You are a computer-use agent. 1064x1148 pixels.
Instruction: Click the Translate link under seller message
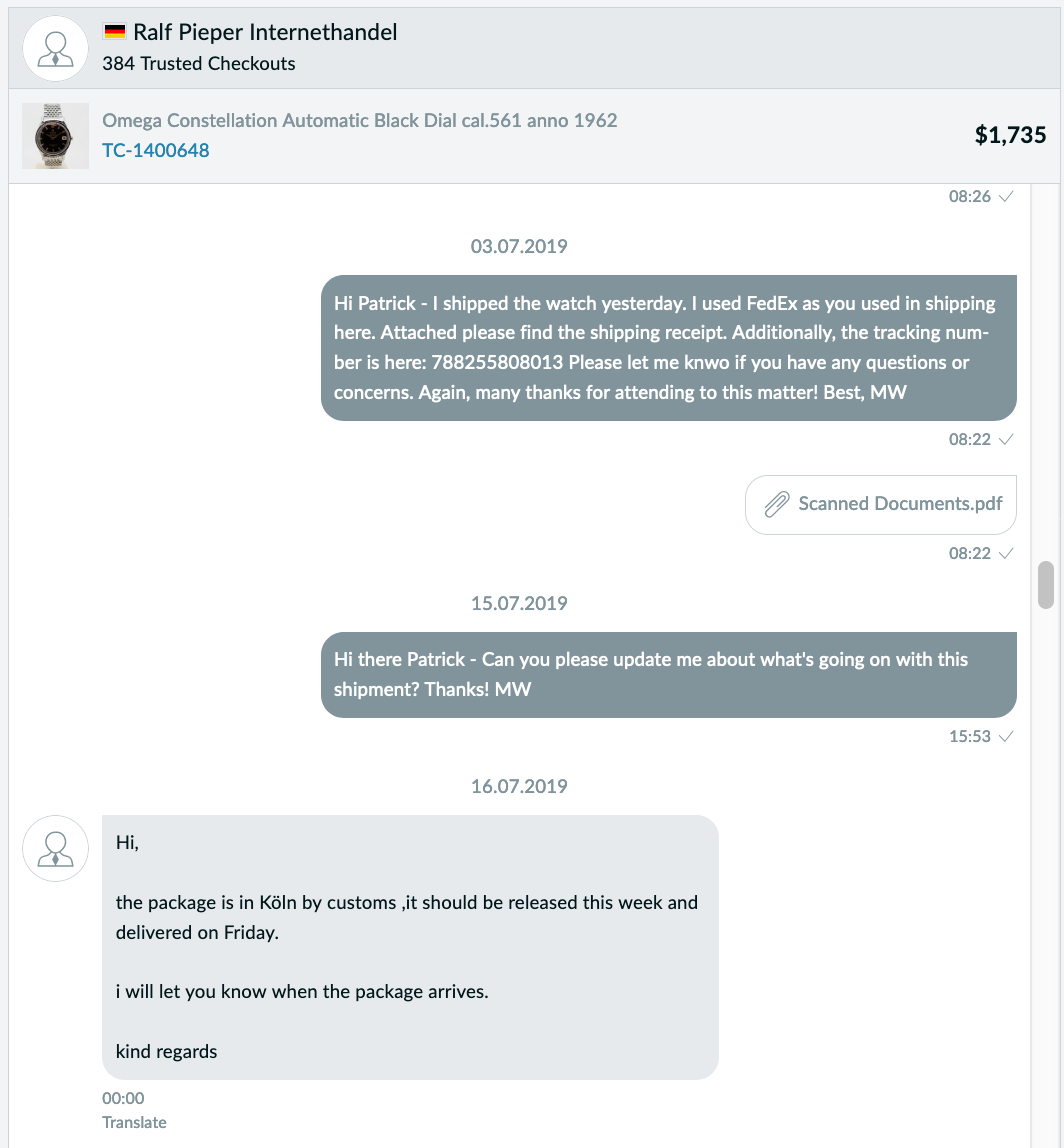[x=134, y=1122]
